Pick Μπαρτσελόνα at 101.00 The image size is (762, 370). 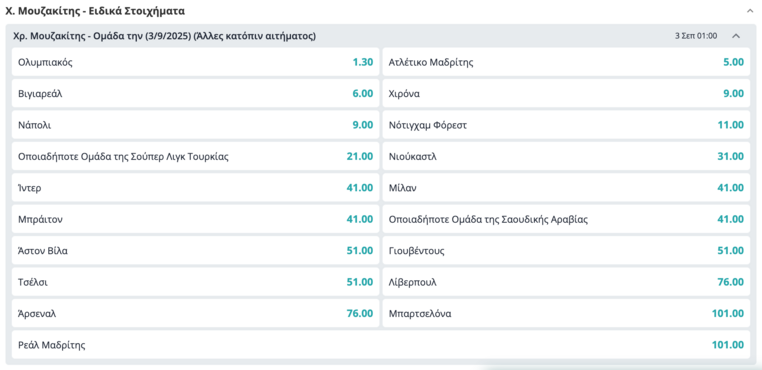[566, 314]
